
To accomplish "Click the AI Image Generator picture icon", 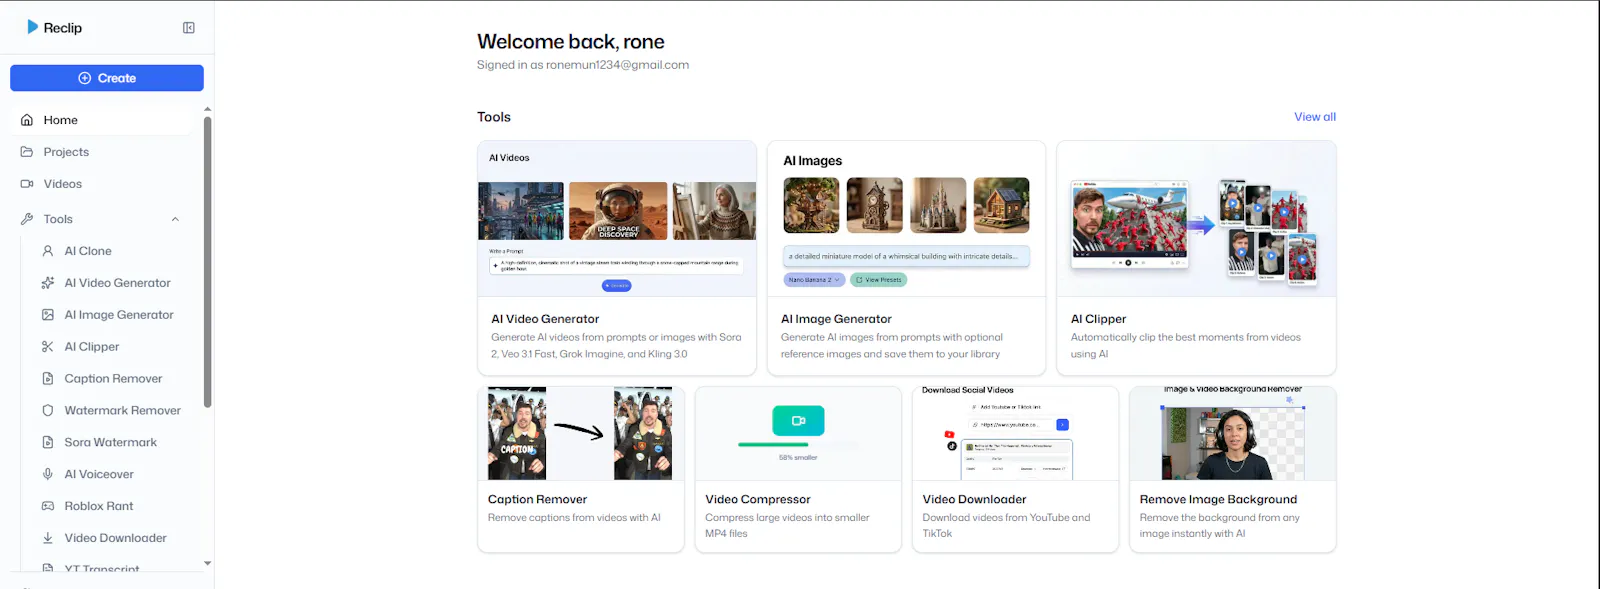I will [x=48, y=315].
